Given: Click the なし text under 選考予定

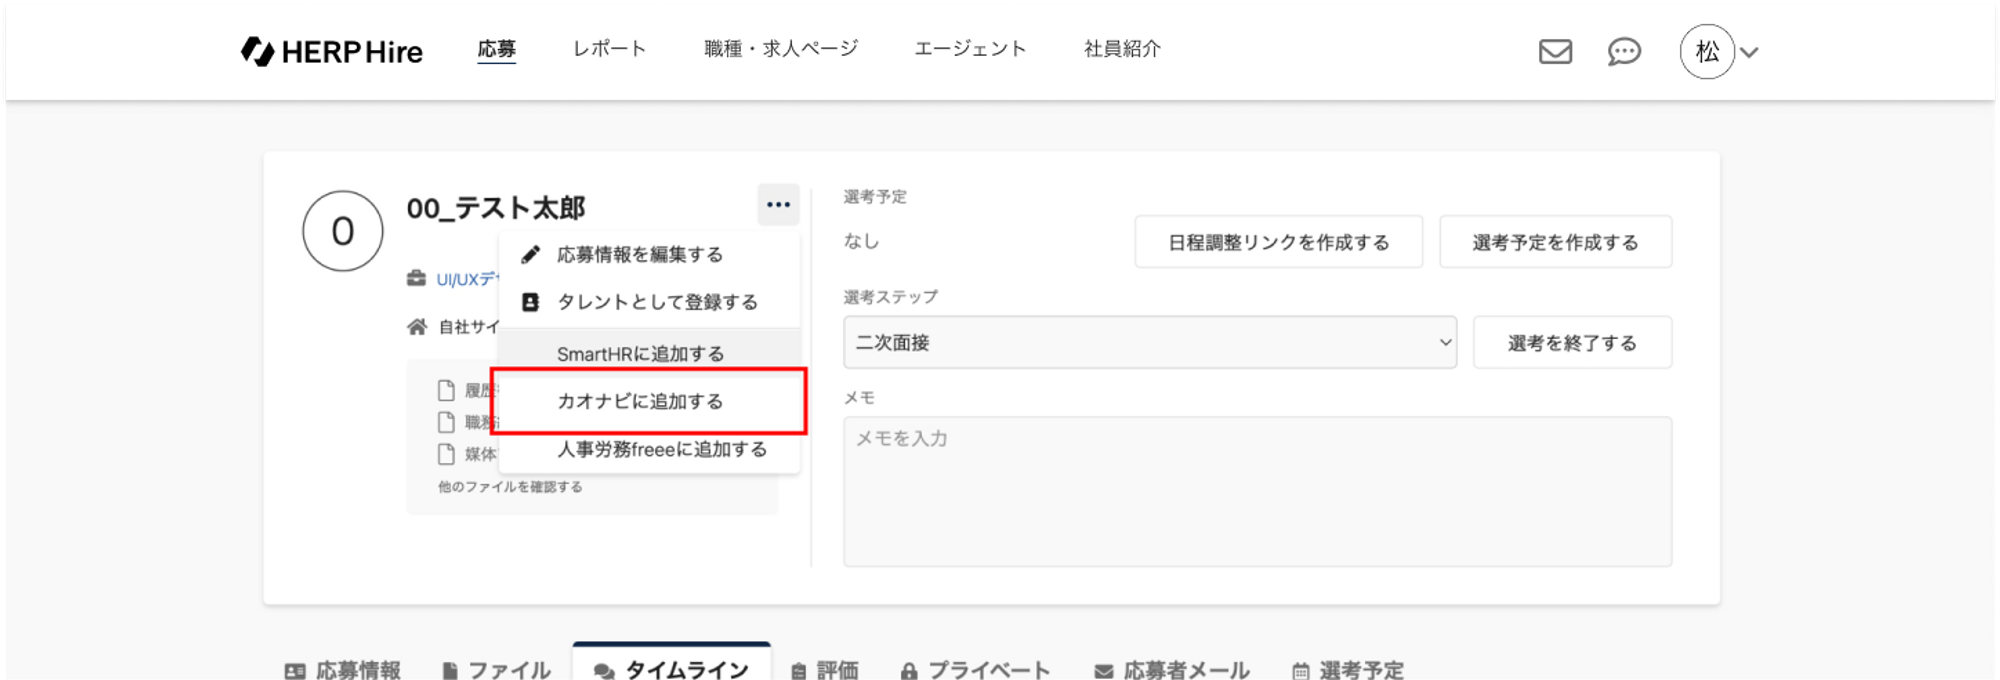Looking at the screenshot, I should coord(861,241).
